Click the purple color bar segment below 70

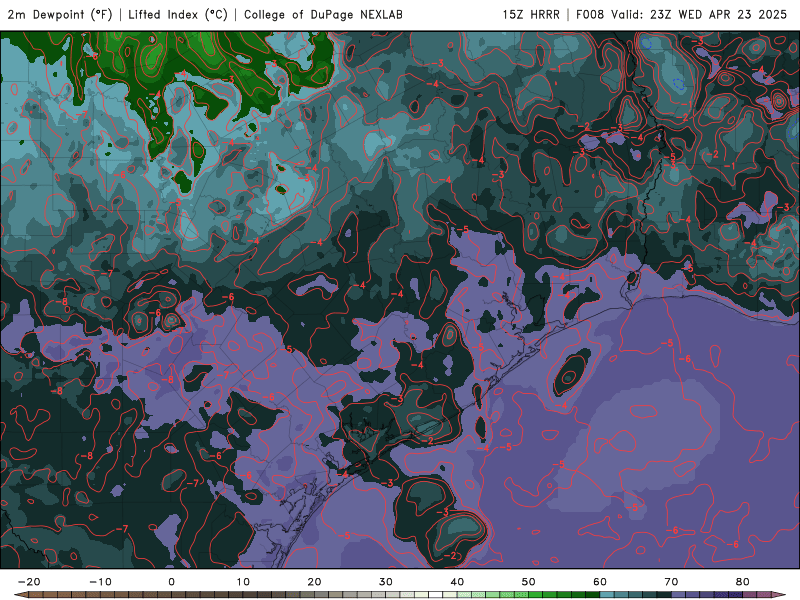(x=679, y=595)
